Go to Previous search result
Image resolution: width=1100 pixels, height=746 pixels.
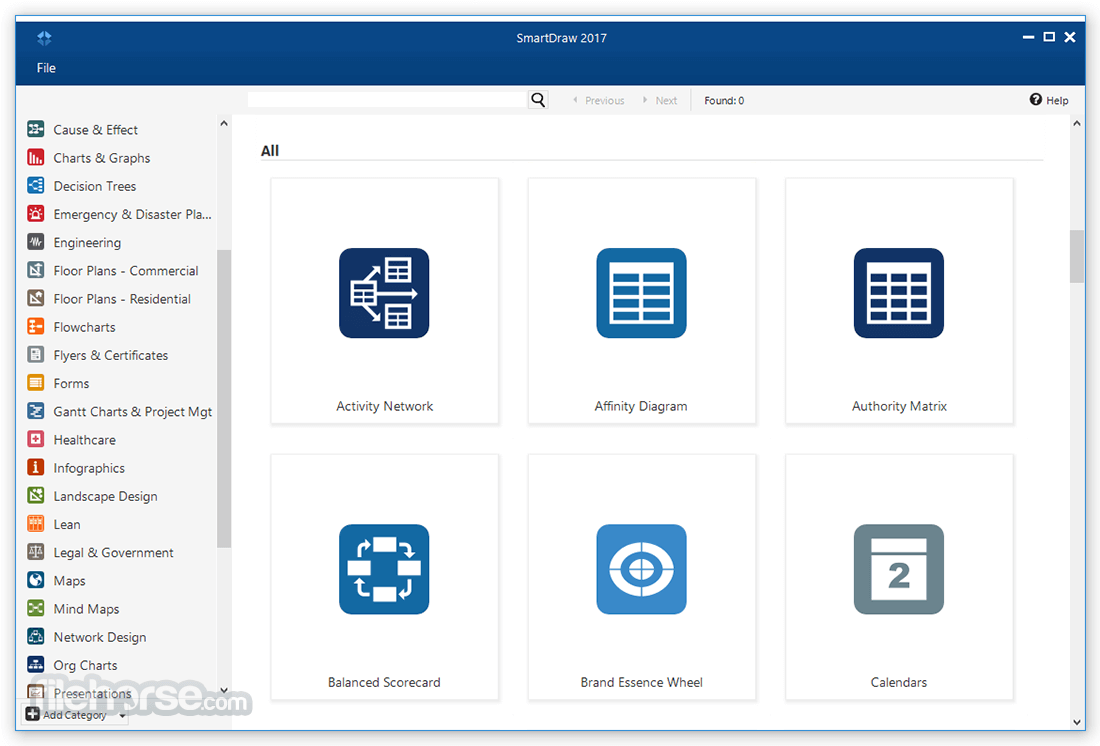pos(598,100)
